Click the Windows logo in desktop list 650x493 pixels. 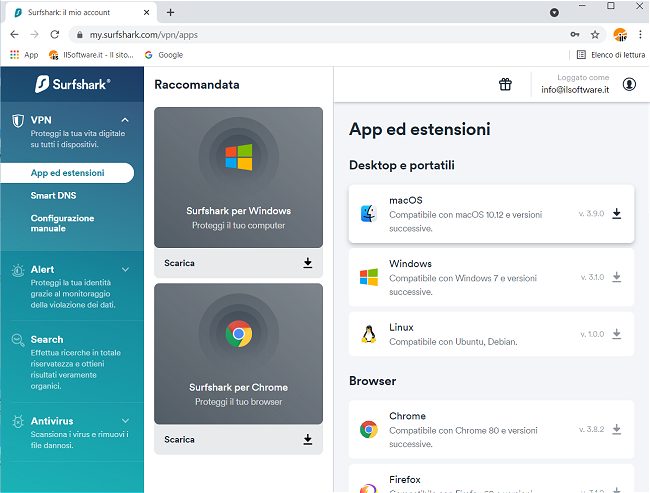[x=369, y=277]
